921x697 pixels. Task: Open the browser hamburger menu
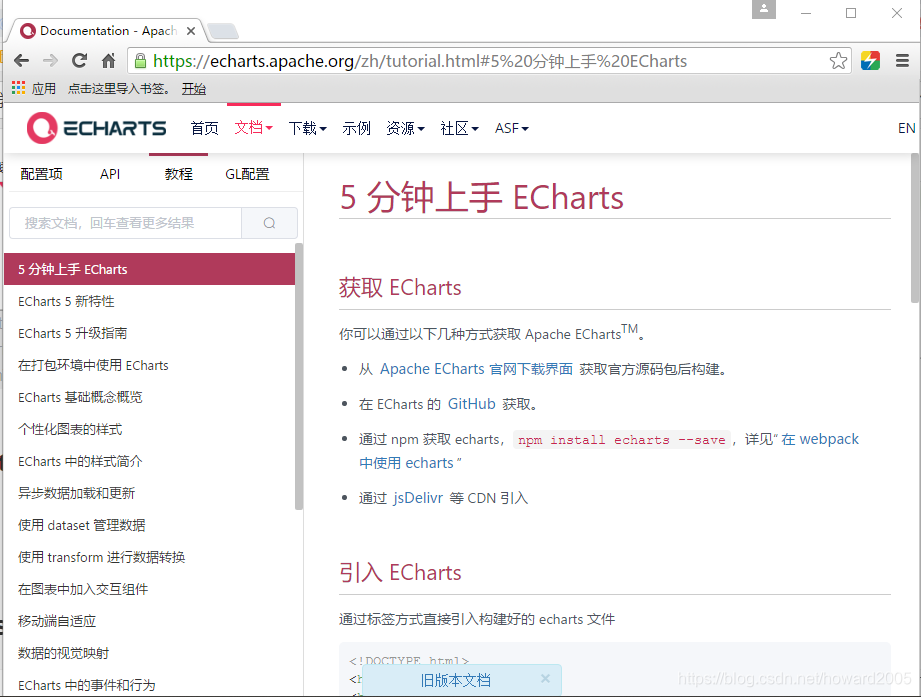[902, 60]
